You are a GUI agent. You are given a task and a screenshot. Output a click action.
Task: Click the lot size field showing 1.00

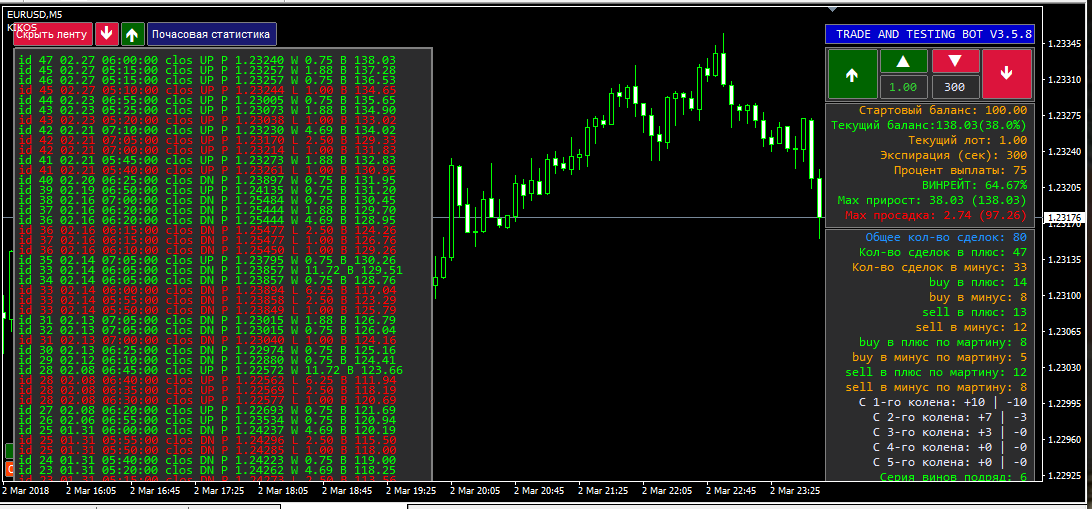pos(903,87)
